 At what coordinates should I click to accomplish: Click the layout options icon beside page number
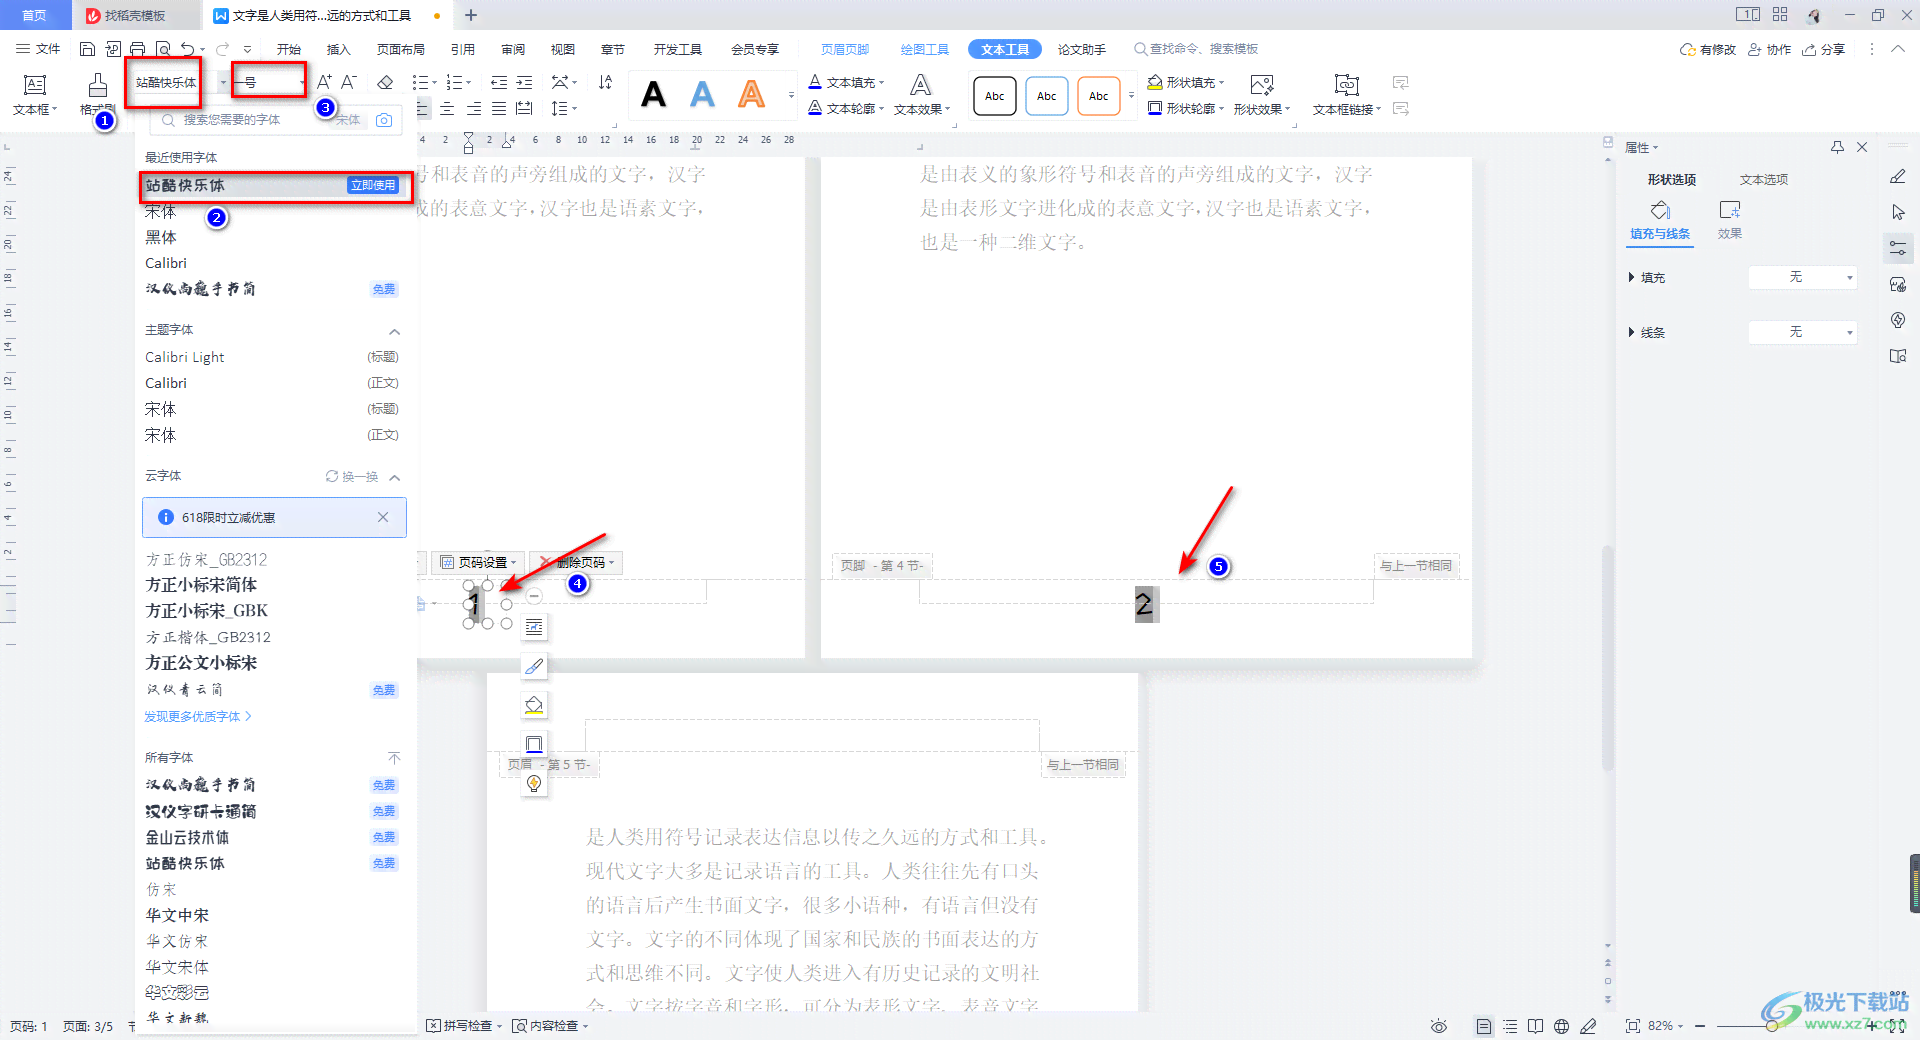tap(534, 627)
